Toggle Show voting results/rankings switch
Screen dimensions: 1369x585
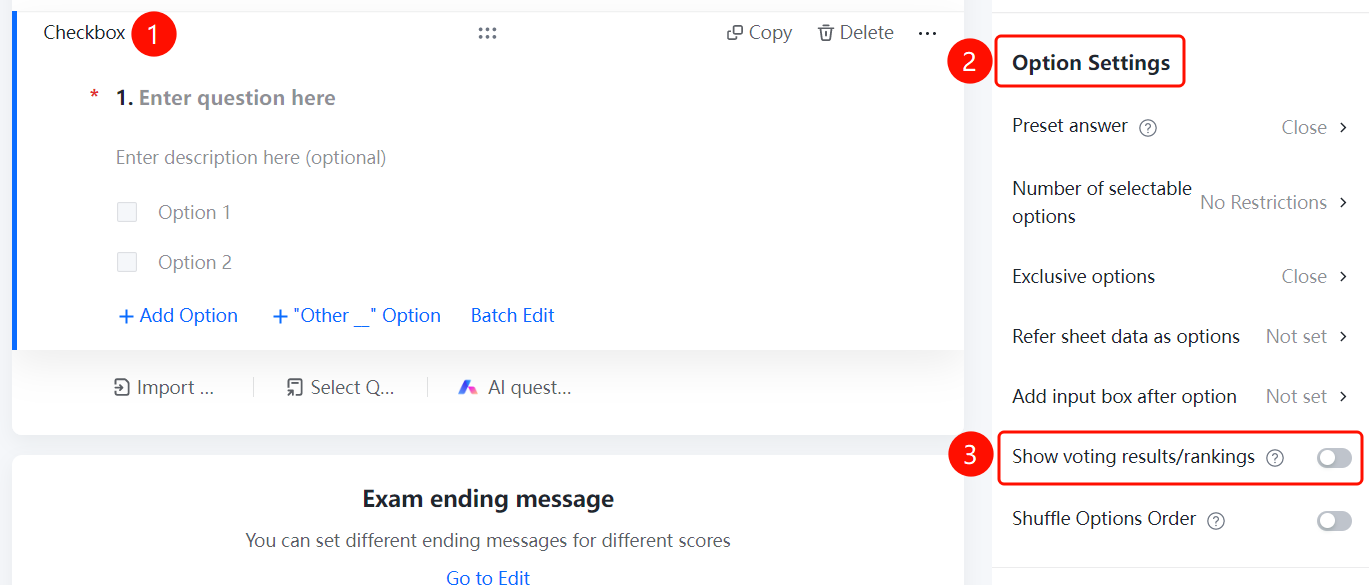point(1334,458)
